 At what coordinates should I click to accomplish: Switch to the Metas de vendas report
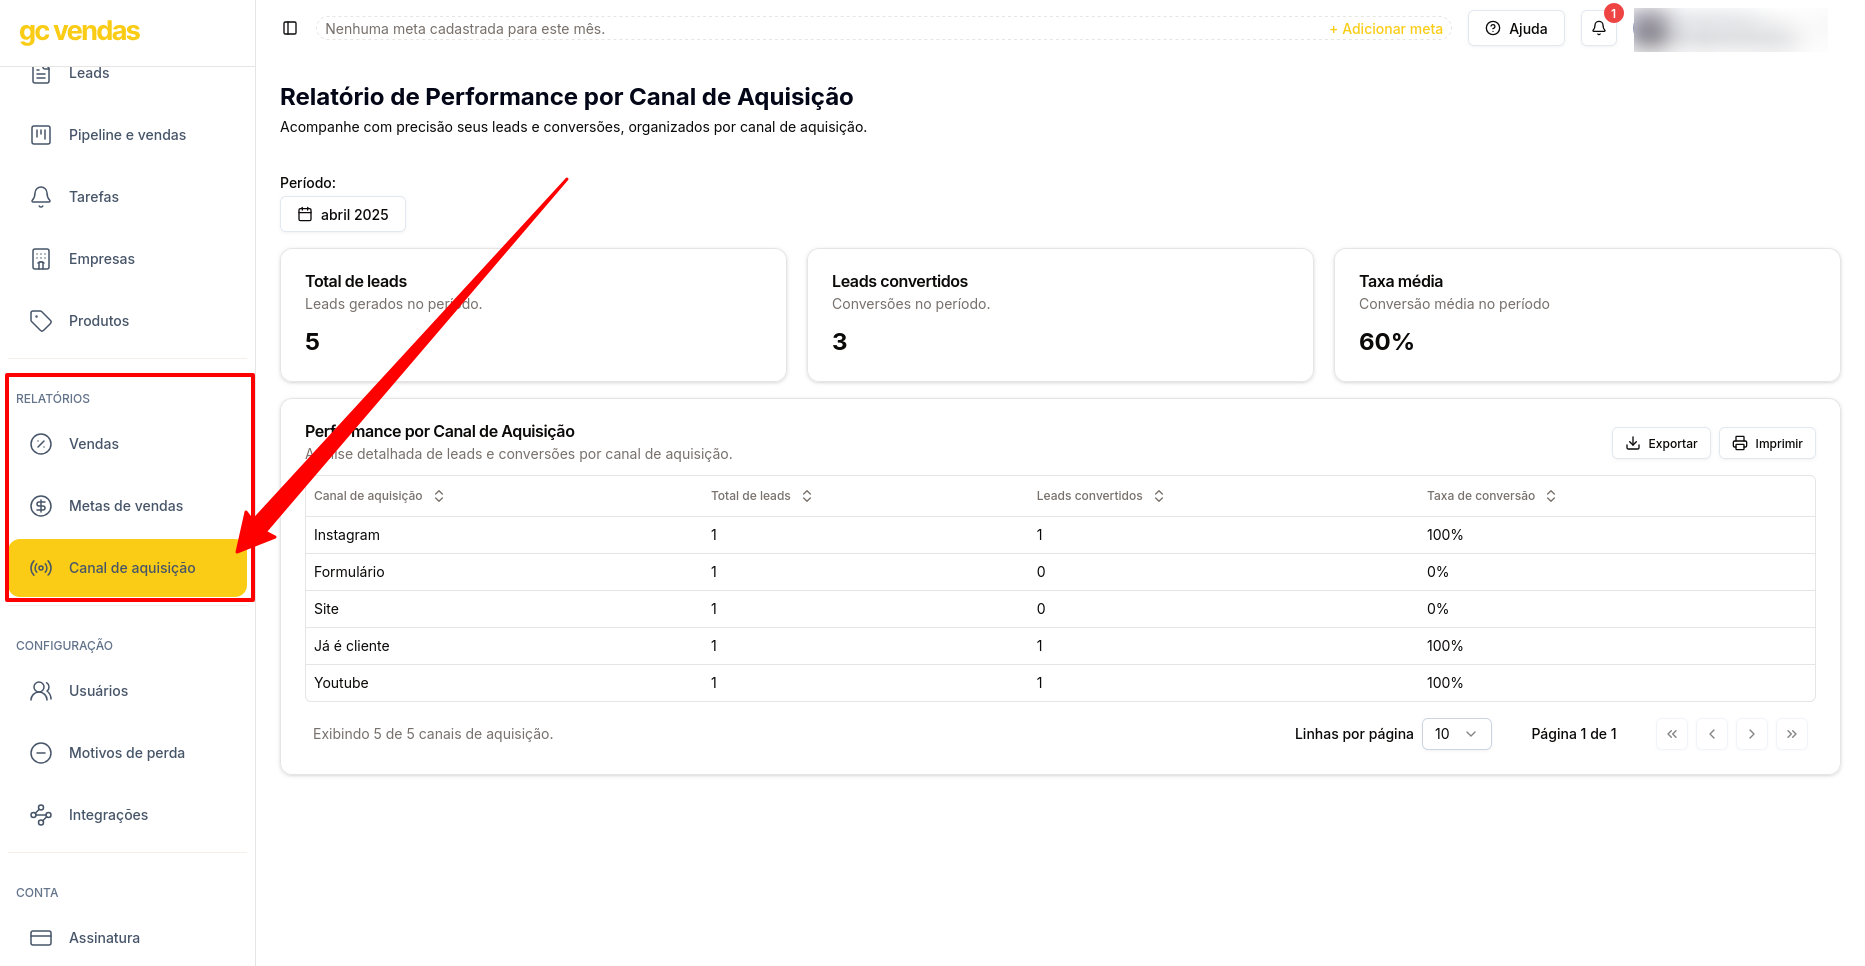click(126, 505)
